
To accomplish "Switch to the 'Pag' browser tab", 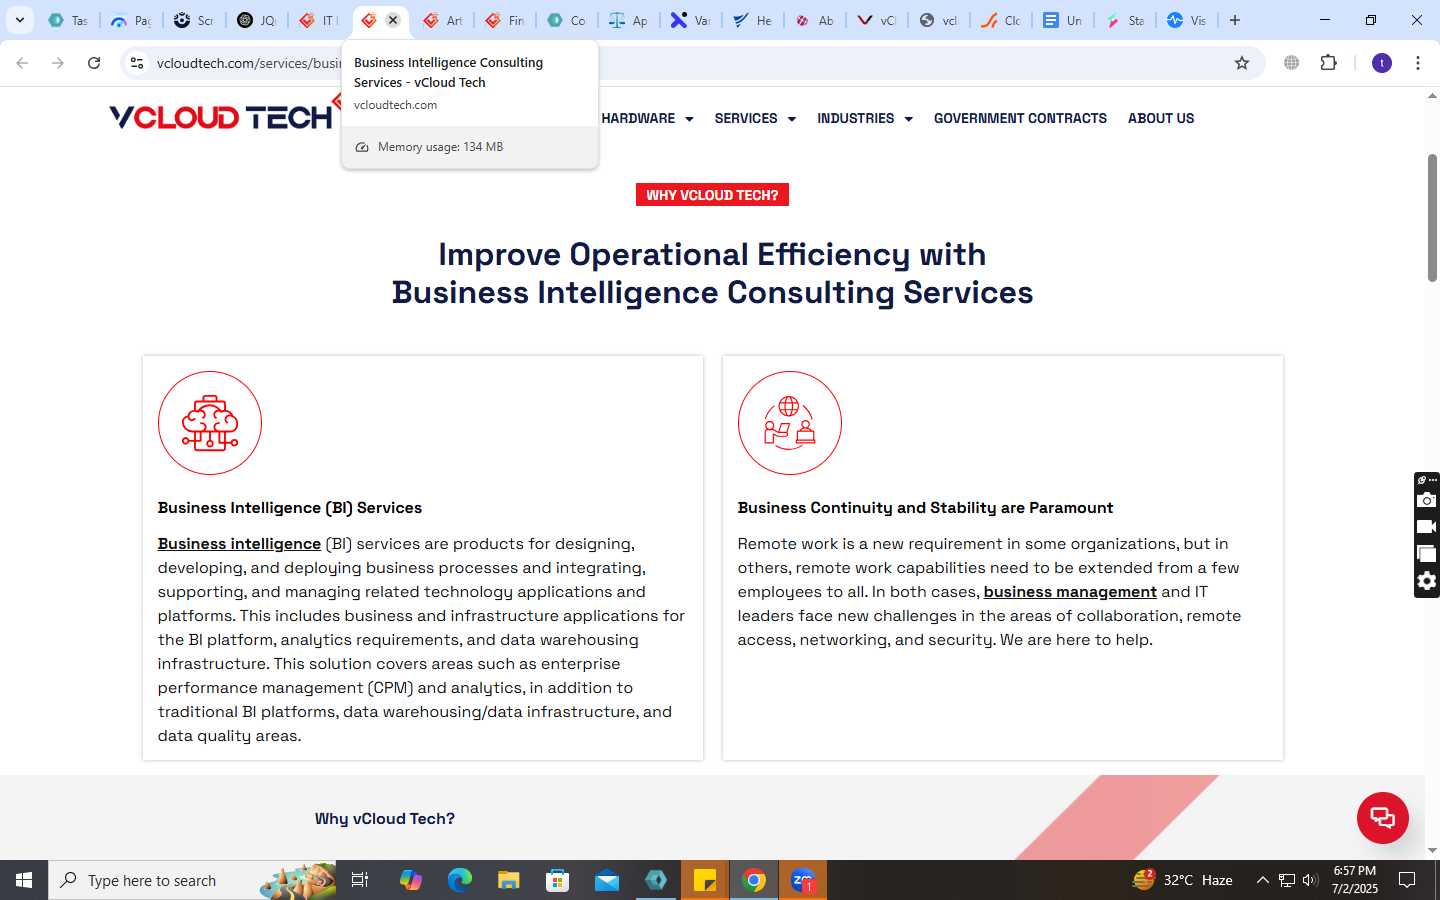I will click(x=131, y=20).
